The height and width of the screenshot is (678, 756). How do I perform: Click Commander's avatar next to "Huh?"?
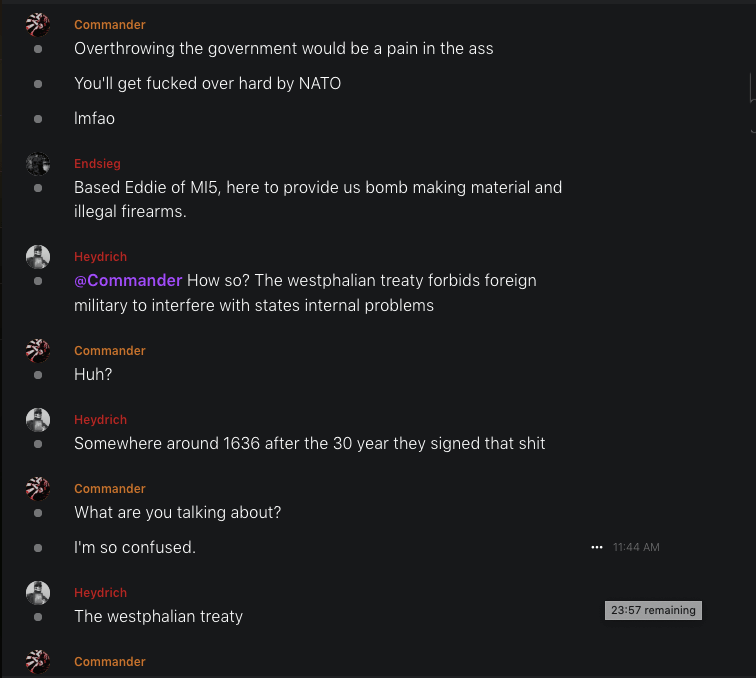(x=38, y=351)
